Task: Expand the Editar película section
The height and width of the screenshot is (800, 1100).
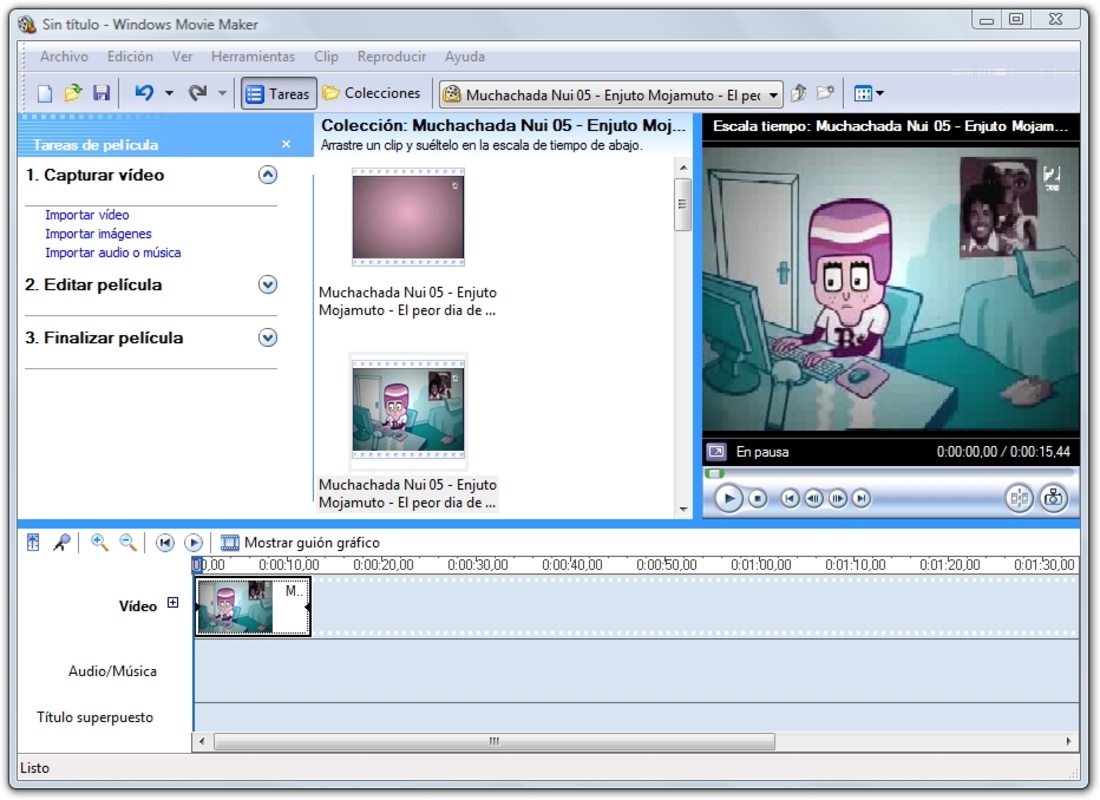Action: 267,285
